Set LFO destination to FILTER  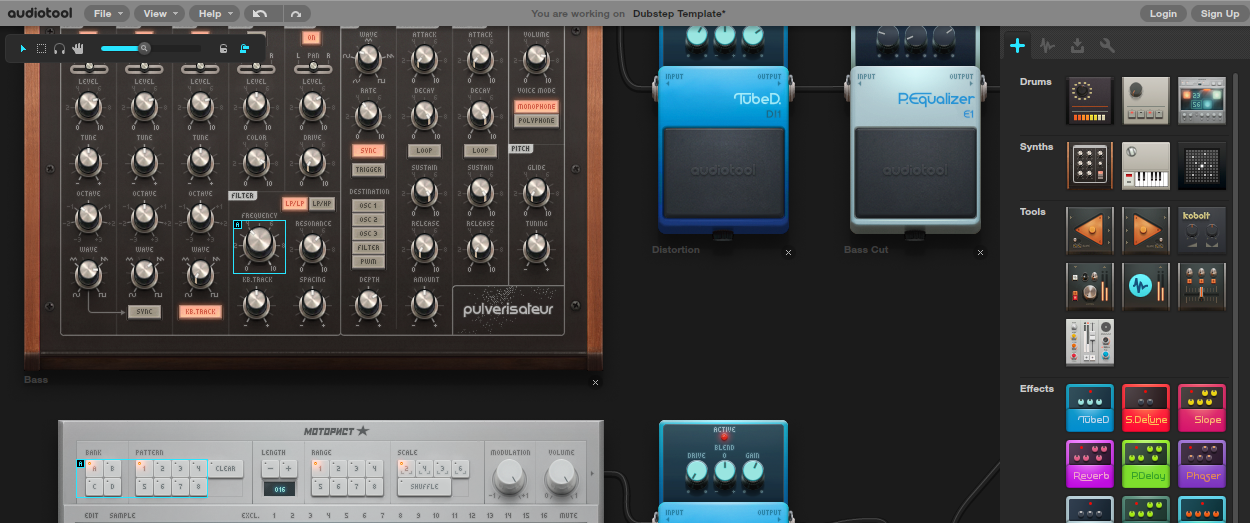click(x=368, y=247)
